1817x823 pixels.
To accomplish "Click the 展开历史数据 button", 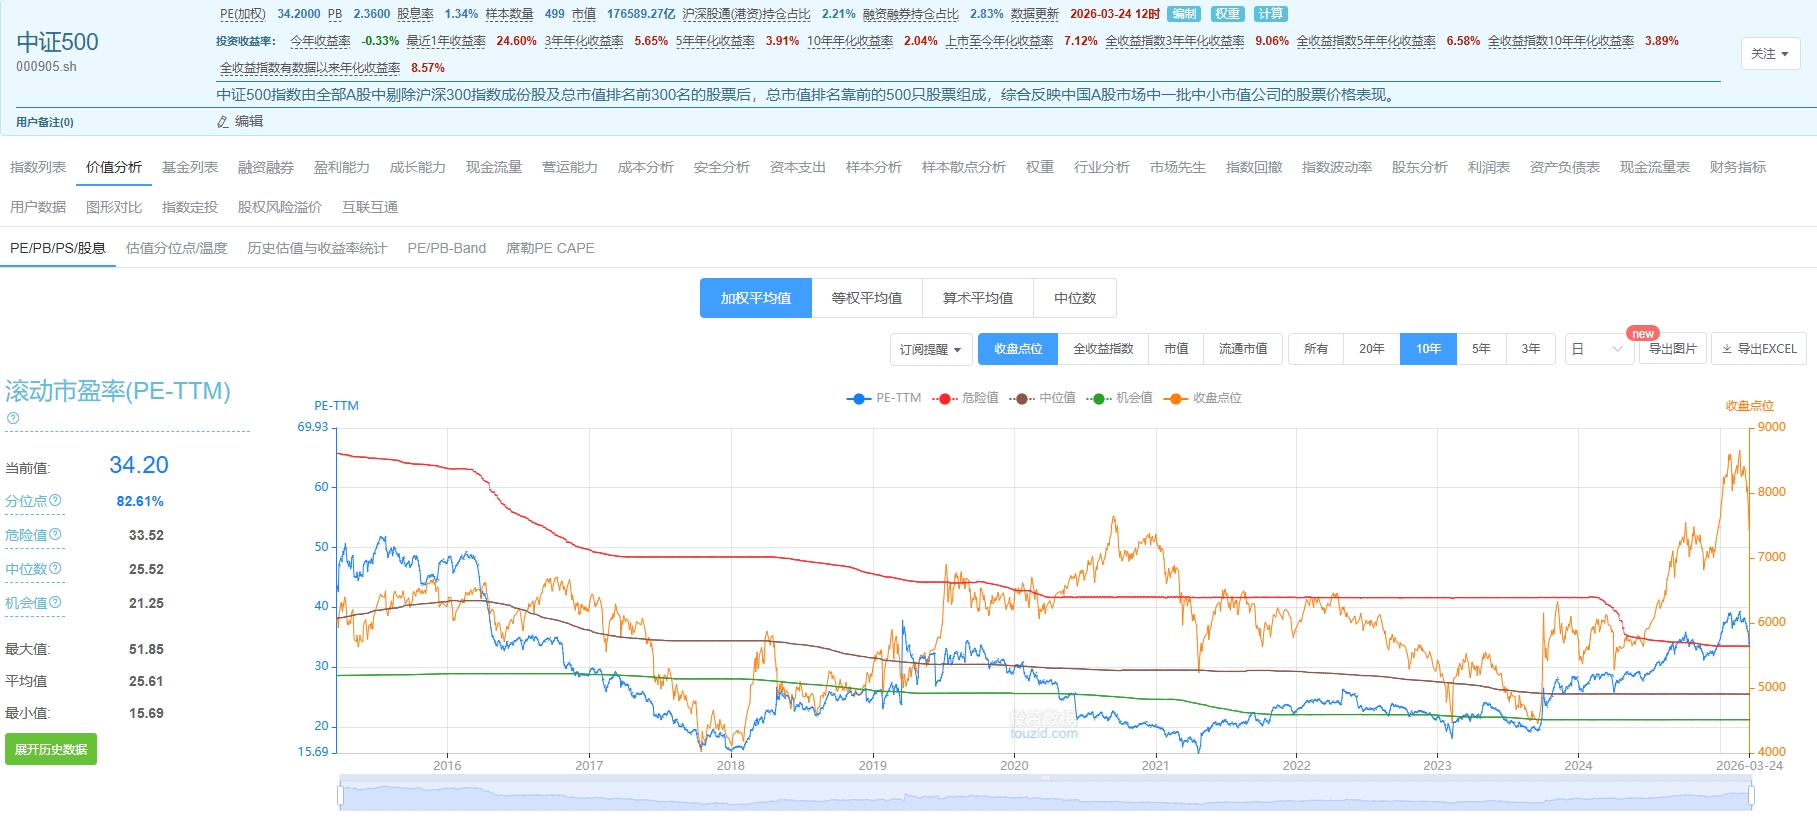I will pyautogui.click(x=51, y=749).
